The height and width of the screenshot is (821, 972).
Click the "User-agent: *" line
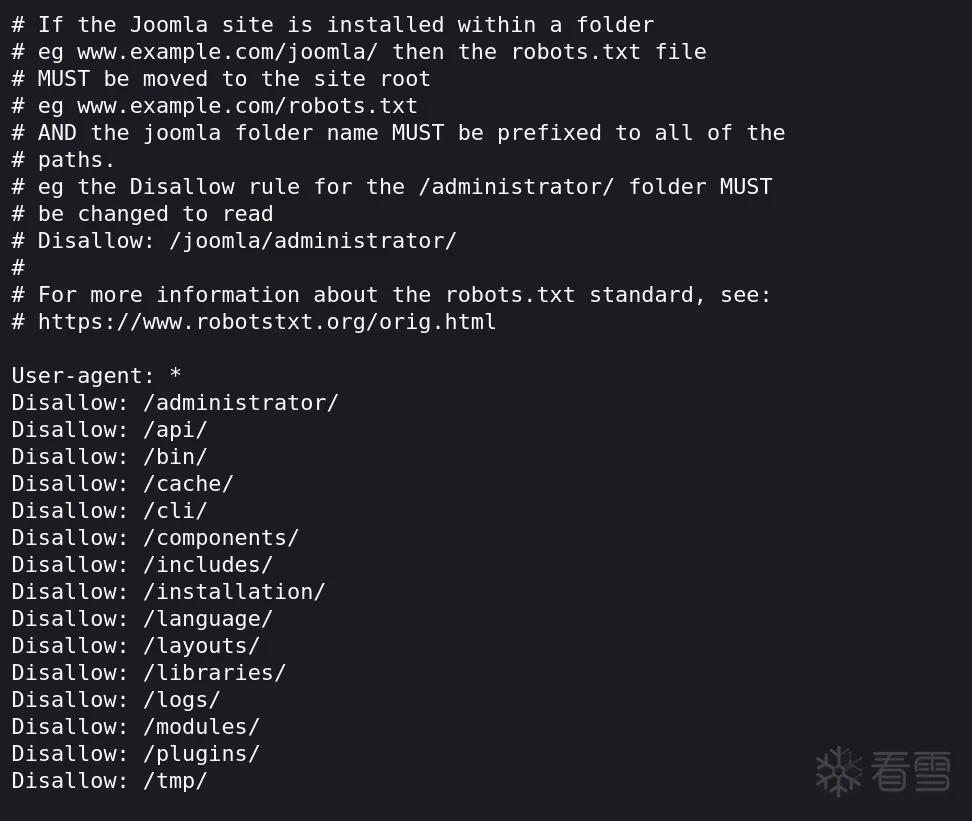pos(97,376)
